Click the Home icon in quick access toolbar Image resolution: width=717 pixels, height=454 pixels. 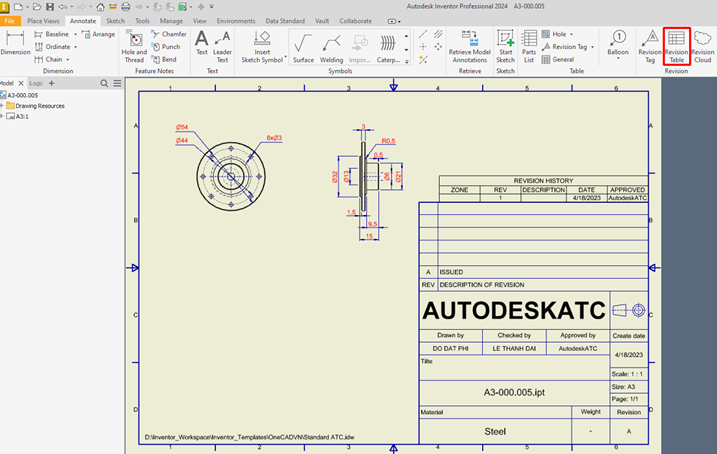click(x=100, y=7)
